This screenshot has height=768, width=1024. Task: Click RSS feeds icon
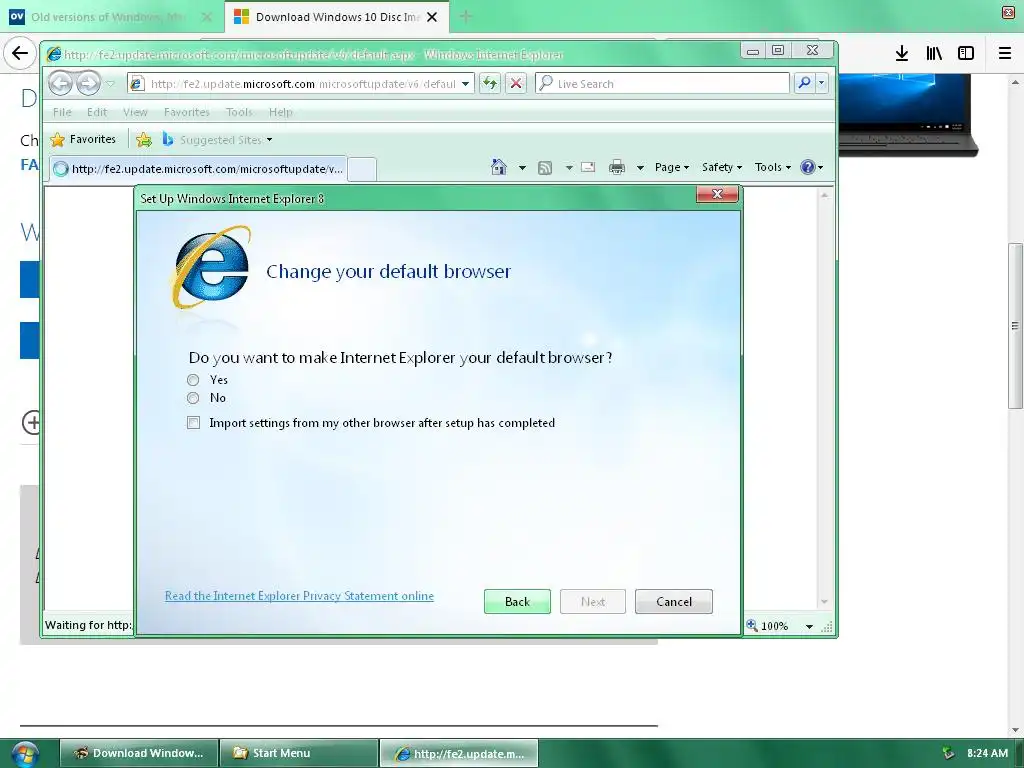(545, 168)
